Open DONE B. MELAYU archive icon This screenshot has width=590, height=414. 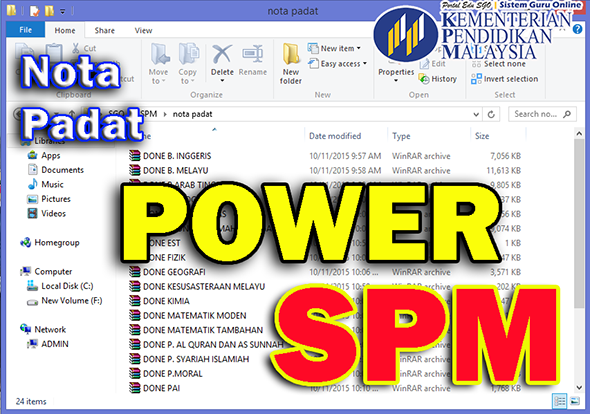(x=134, y=170)
